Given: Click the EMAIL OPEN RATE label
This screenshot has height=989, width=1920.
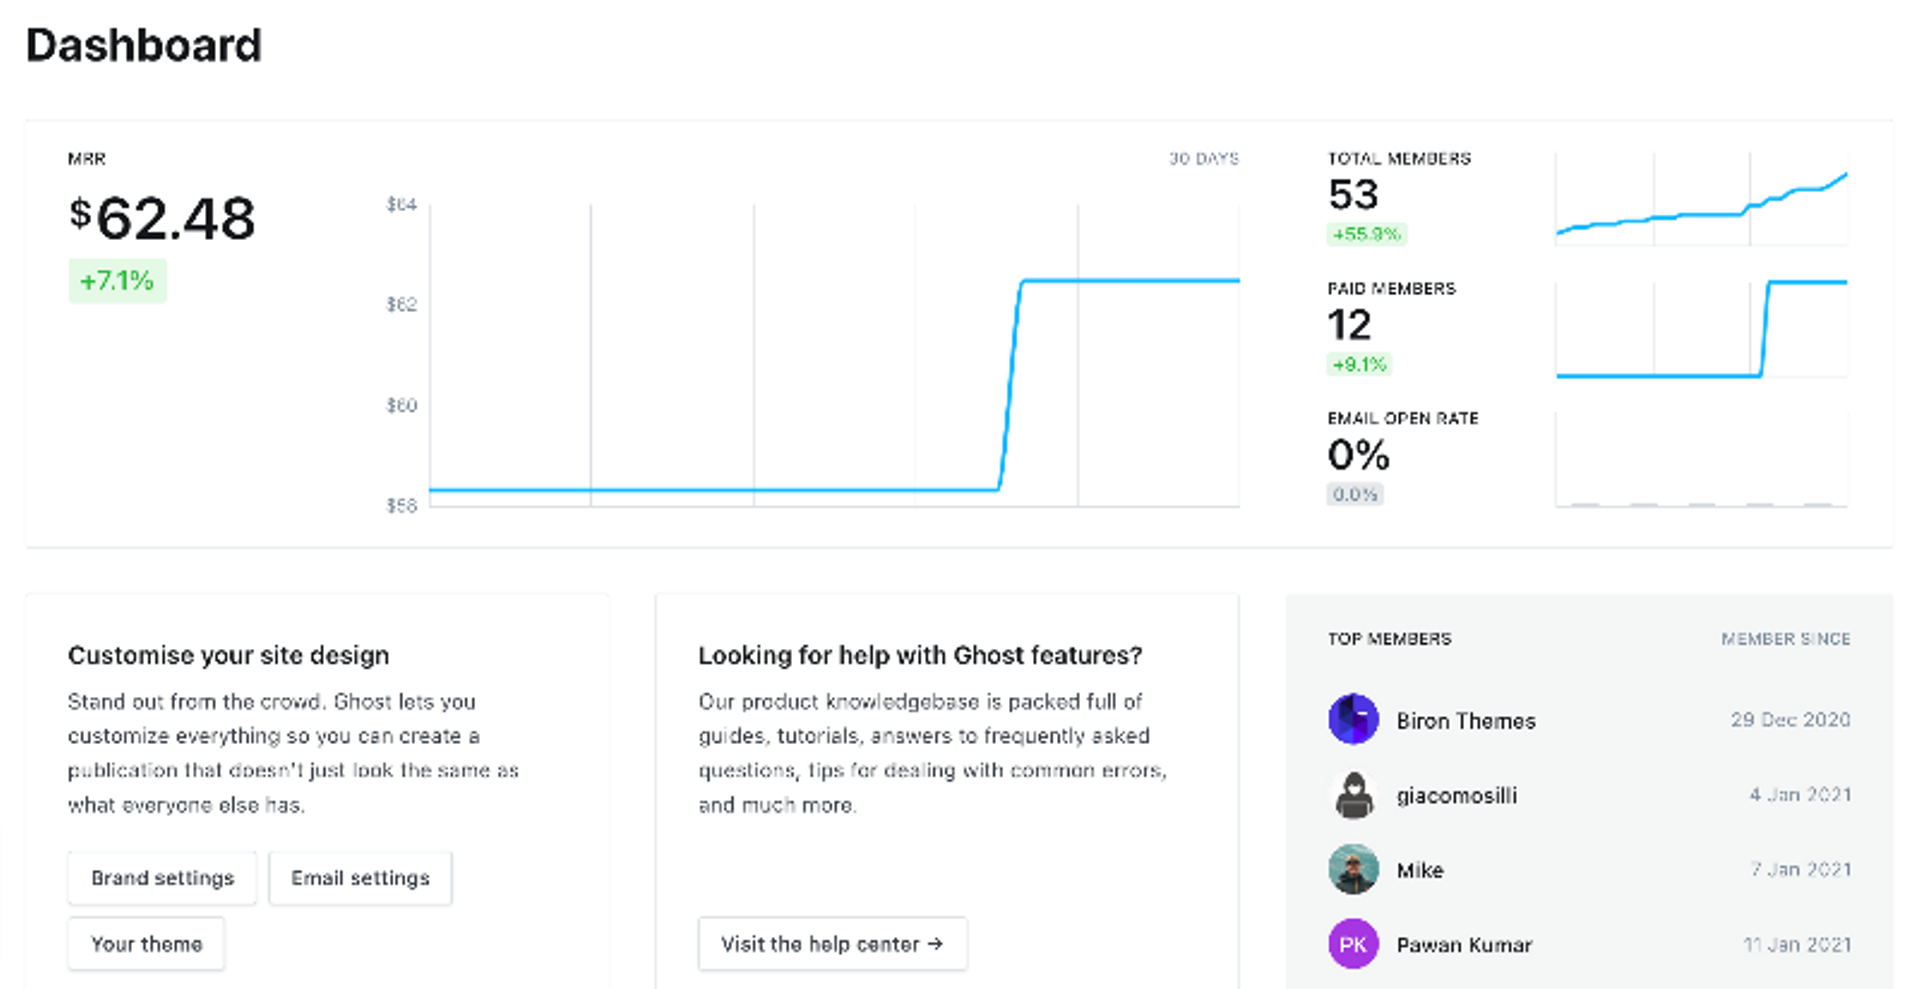Looking at the screenshot, I should [x=1403, y=419].
